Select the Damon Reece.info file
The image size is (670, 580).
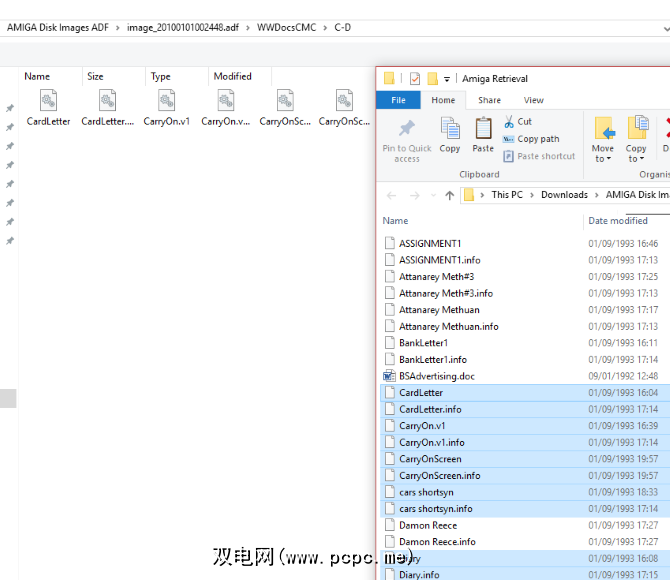tap(437, 542)
